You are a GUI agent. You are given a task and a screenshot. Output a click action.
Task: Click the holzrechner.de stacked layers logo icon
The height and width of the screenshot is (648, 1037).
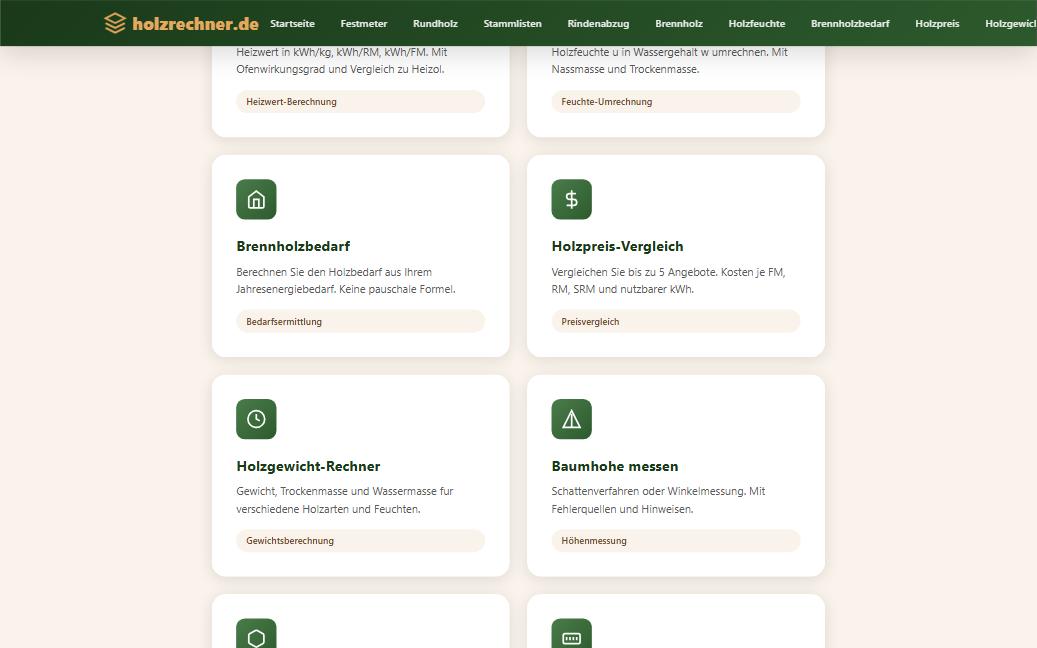[115, 23]
